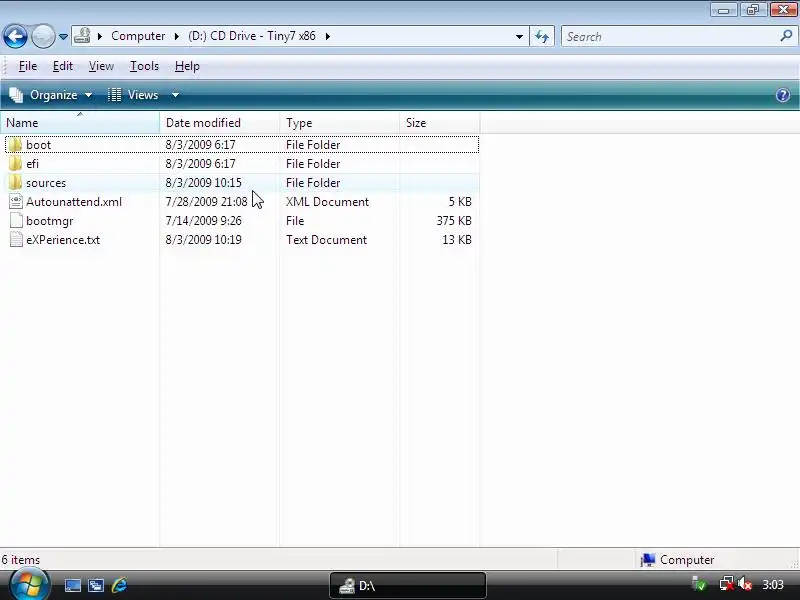Select the sources folder icon
800x600 pixels.
(16, 183)
